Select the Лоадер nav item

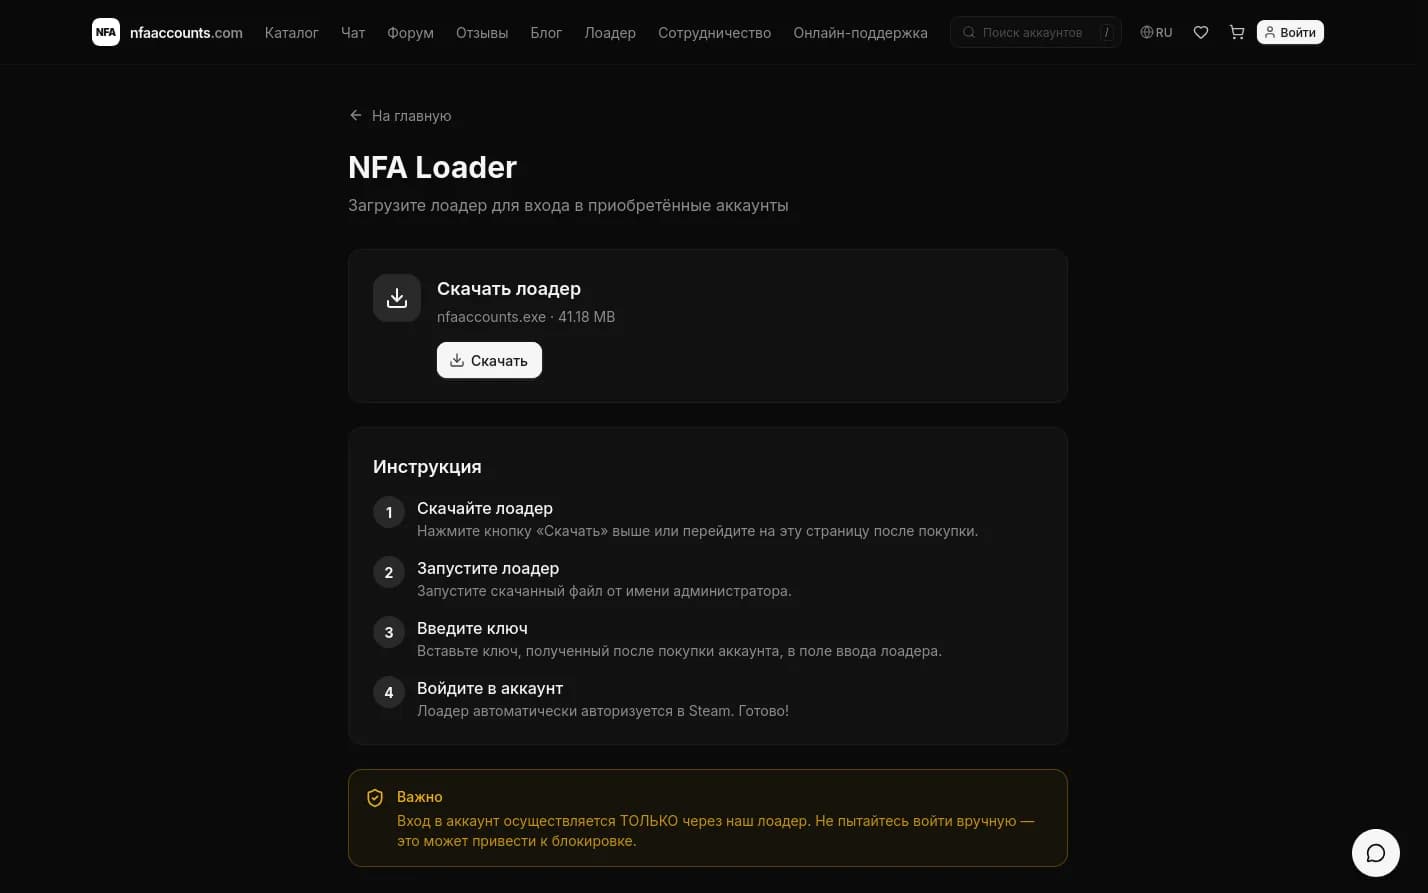(x=610, y=33)
